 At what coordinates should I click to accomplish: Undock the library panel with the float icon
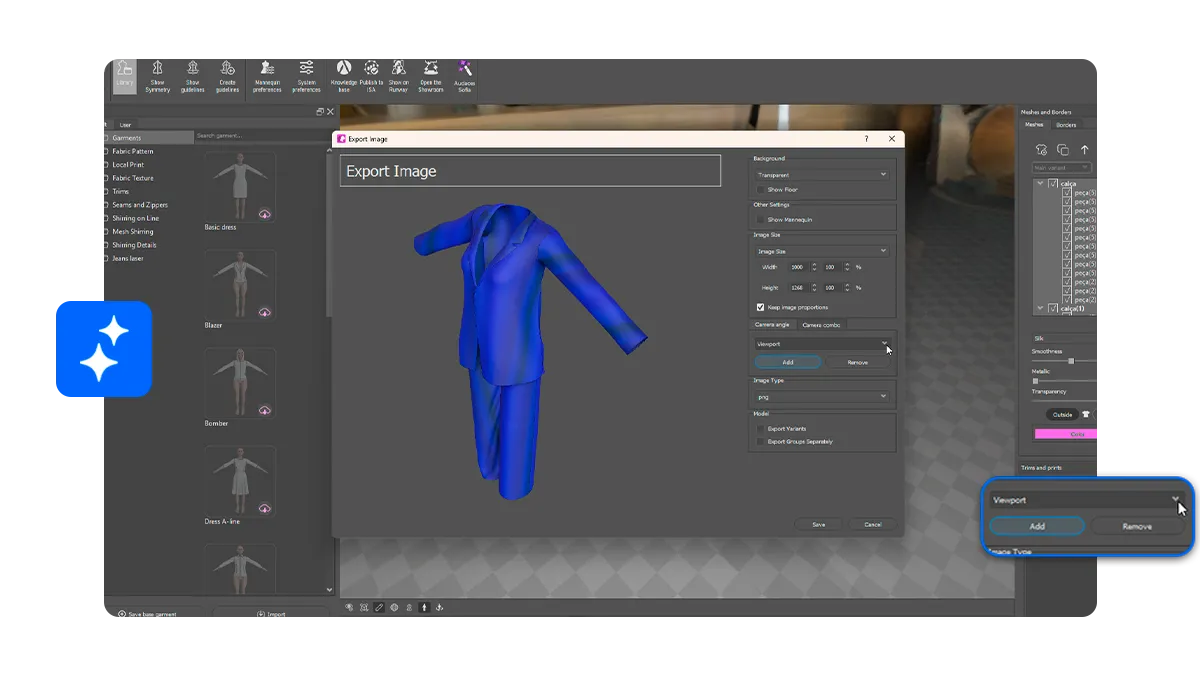click(320, 112)
